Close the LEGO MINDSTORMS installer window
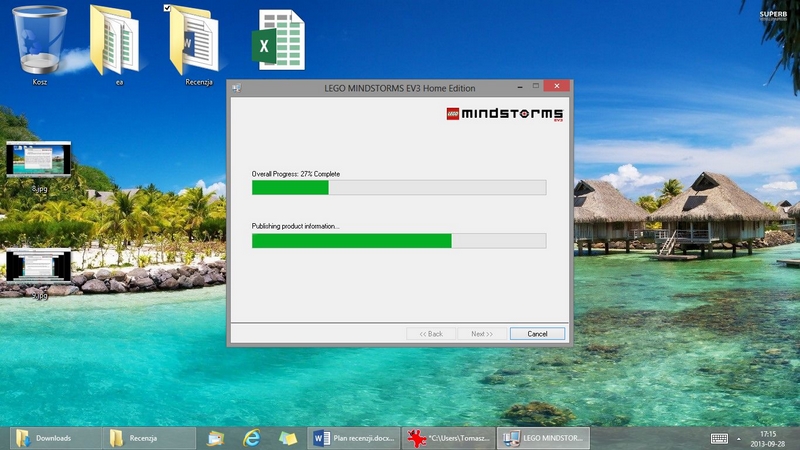This screenshot has width=800, height=450. coord(557,86)
